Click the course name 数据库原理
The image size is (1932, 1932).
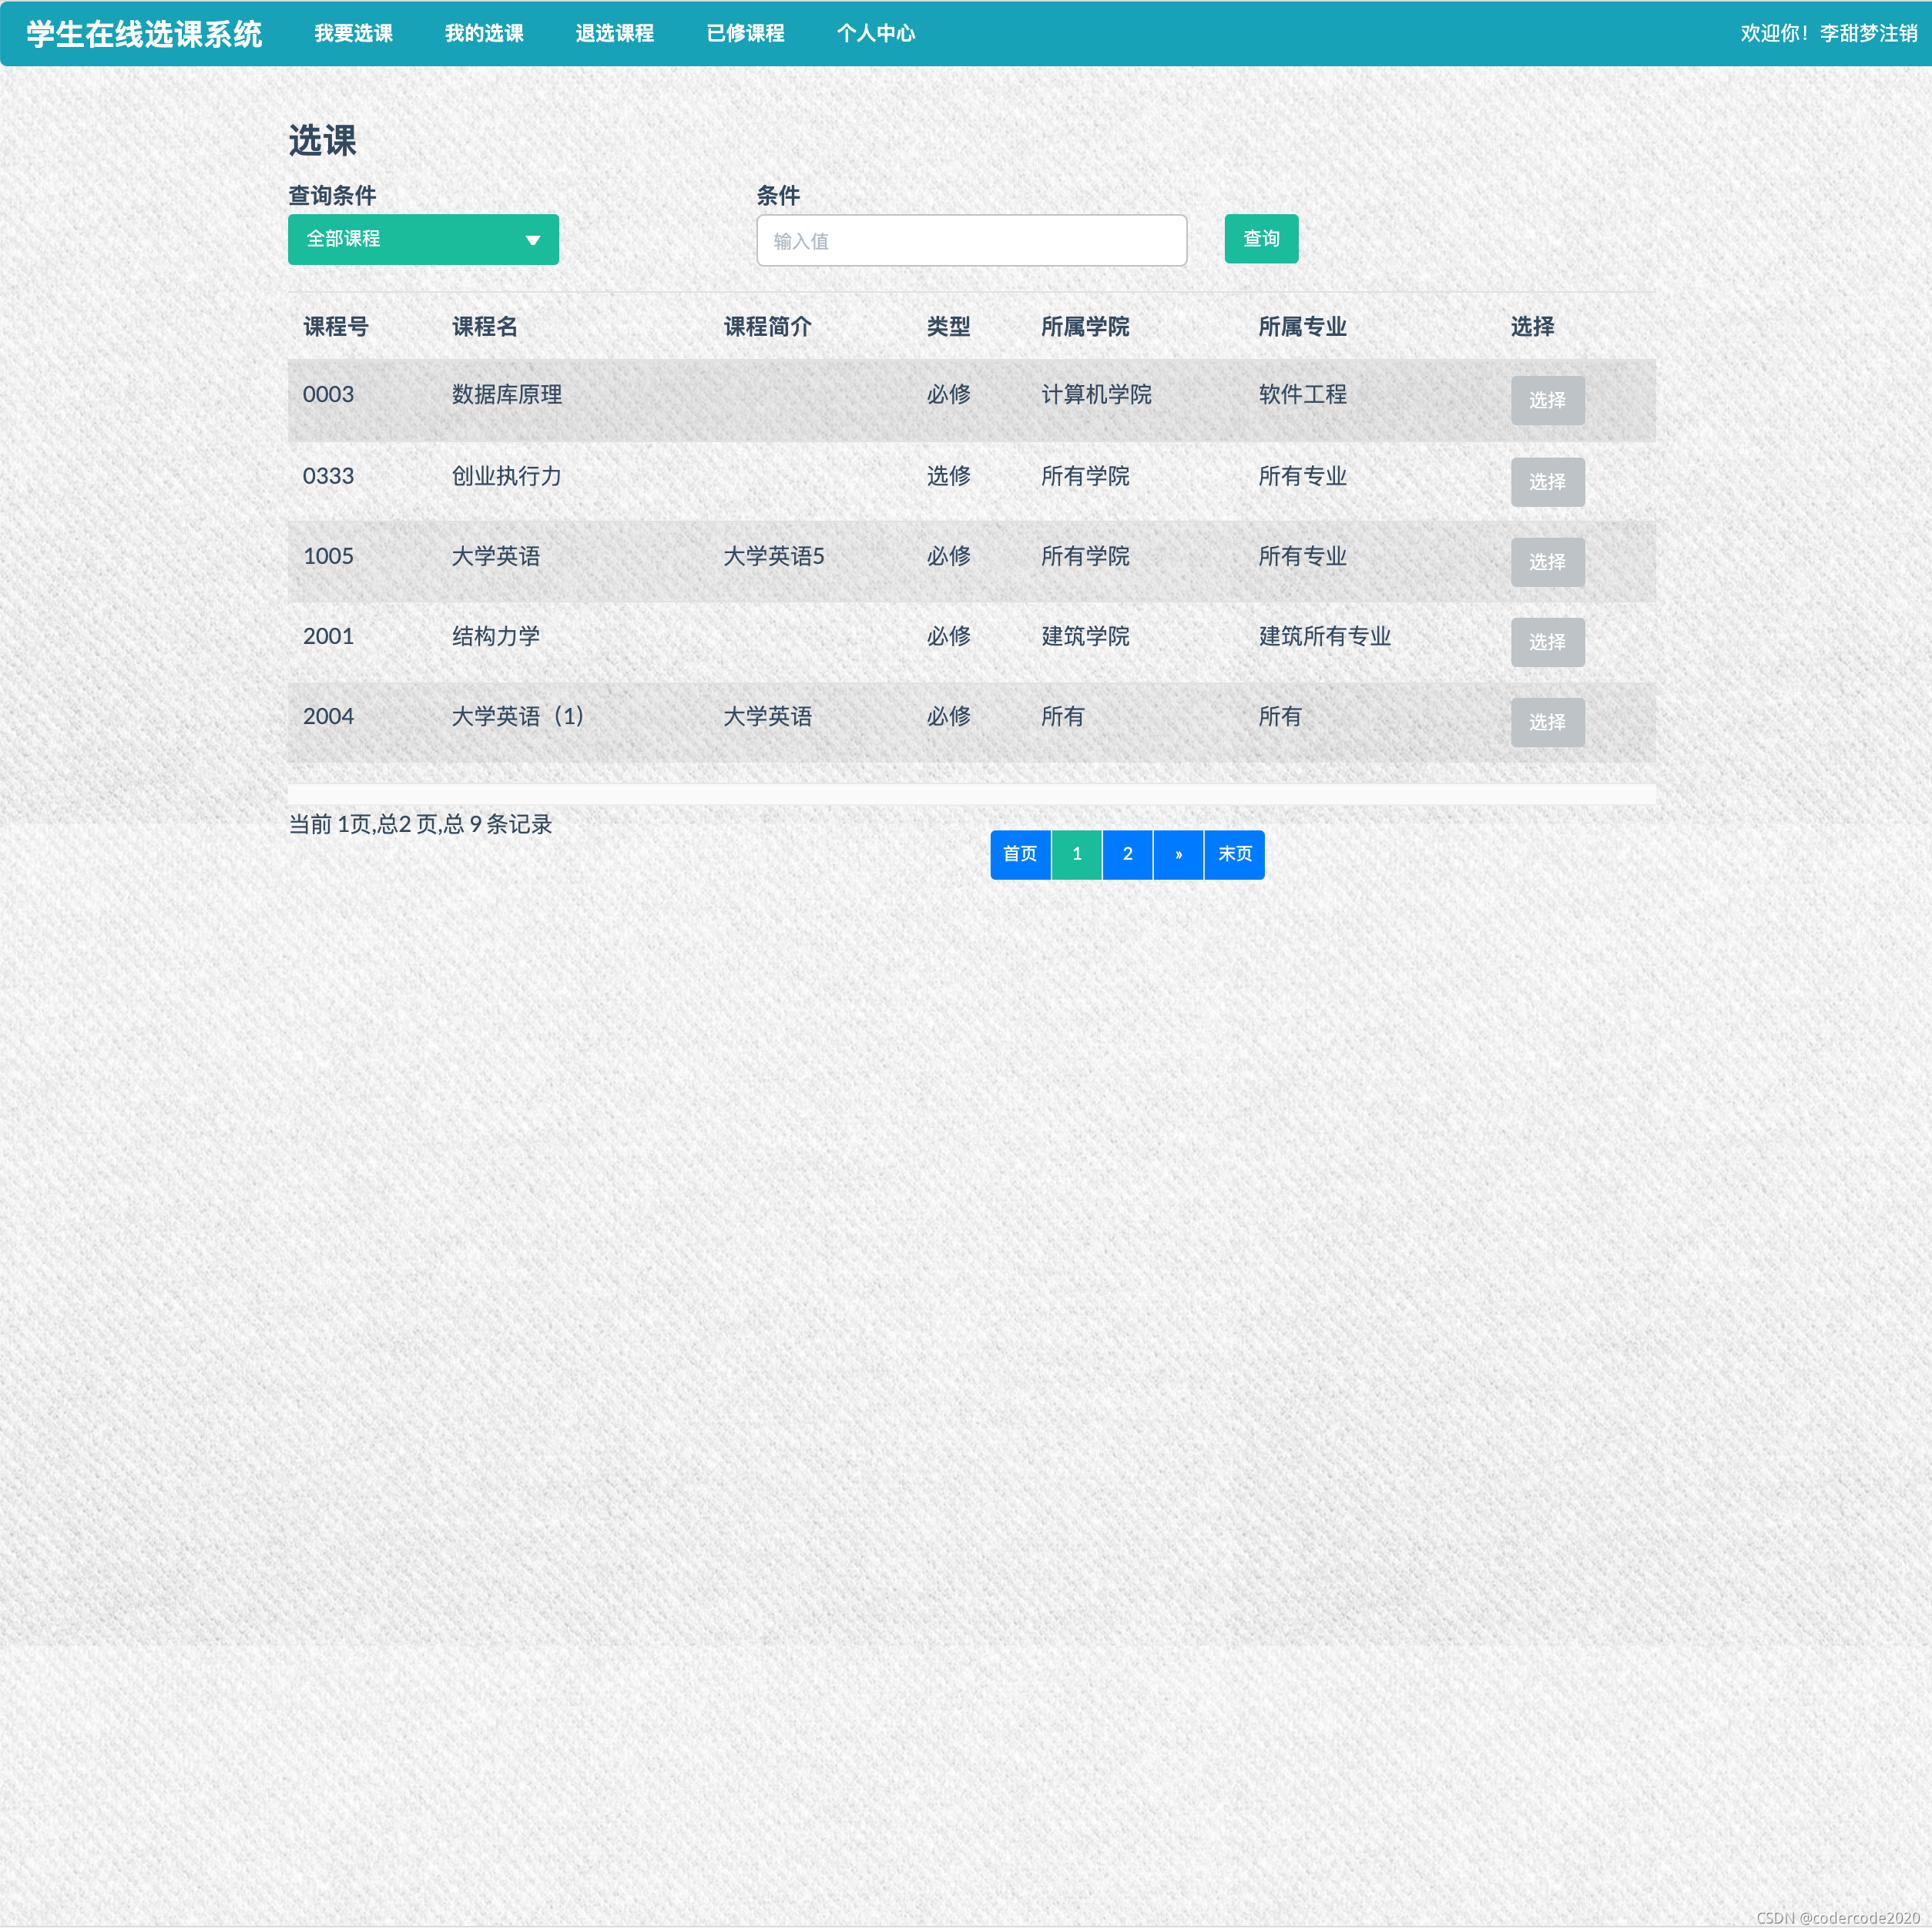(x=507, y=394)
